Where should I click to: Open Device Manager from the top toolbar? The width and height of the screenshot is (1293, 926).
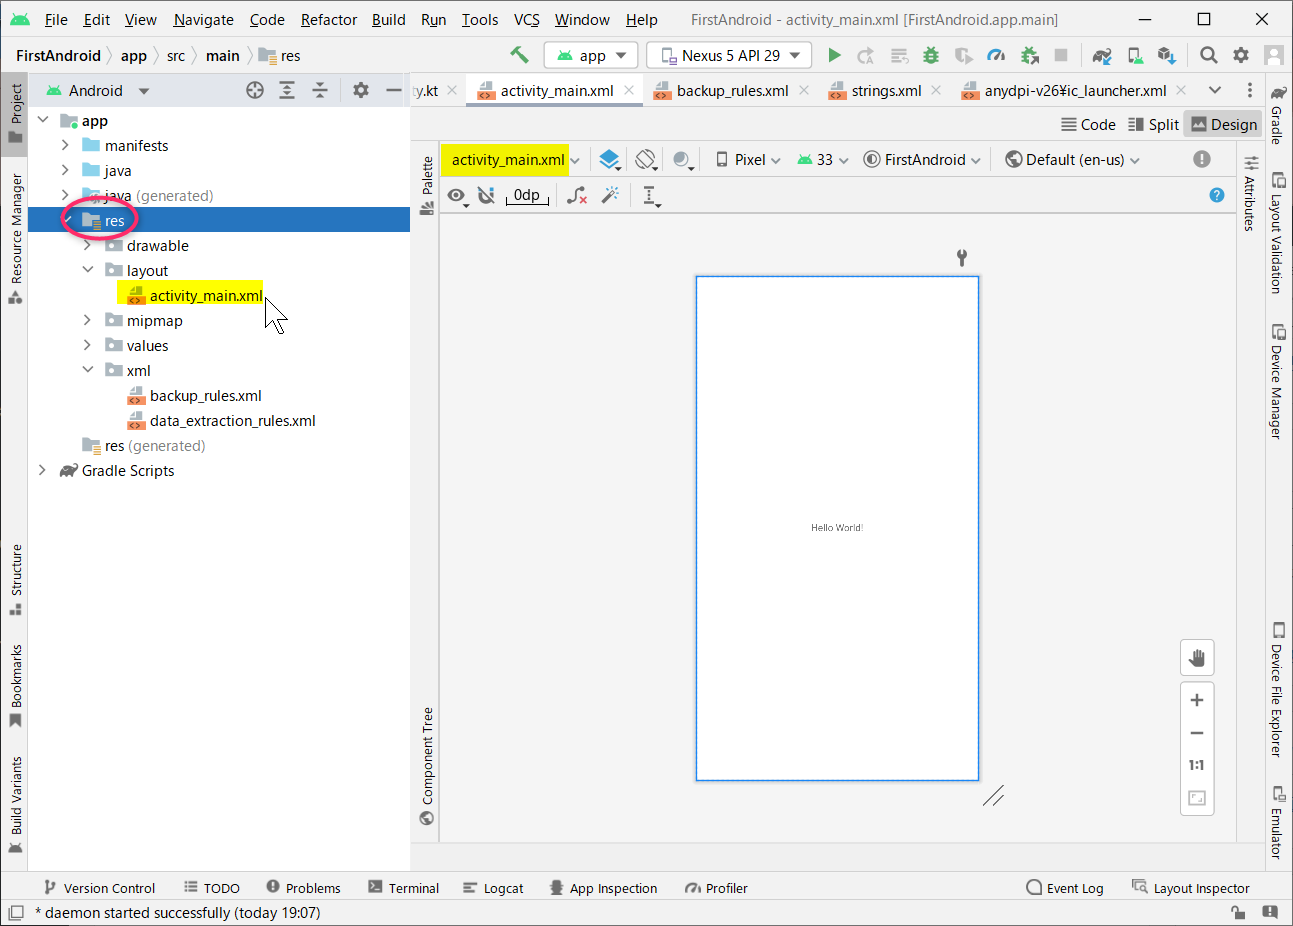1134,55
